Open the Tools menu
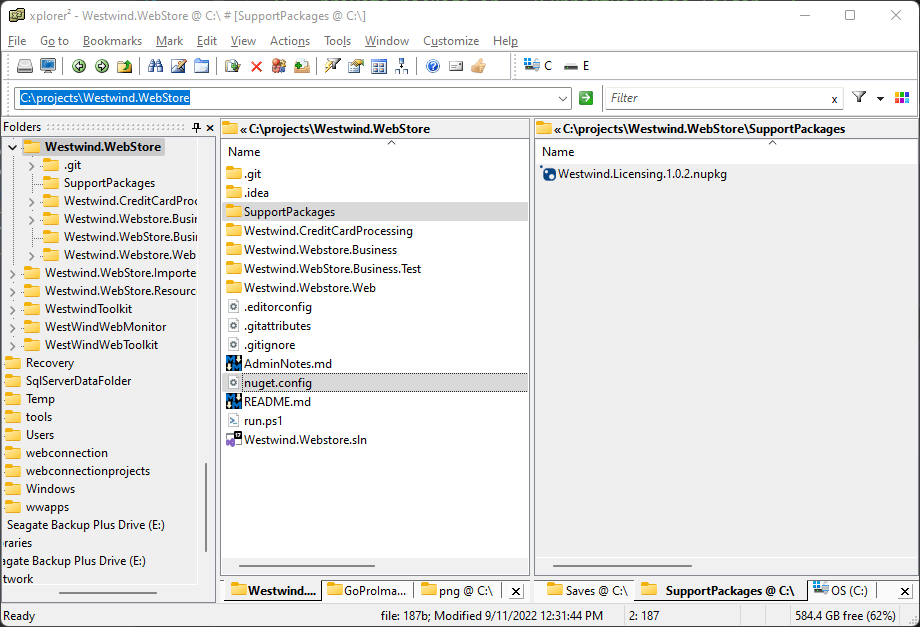 pos(337,41)
